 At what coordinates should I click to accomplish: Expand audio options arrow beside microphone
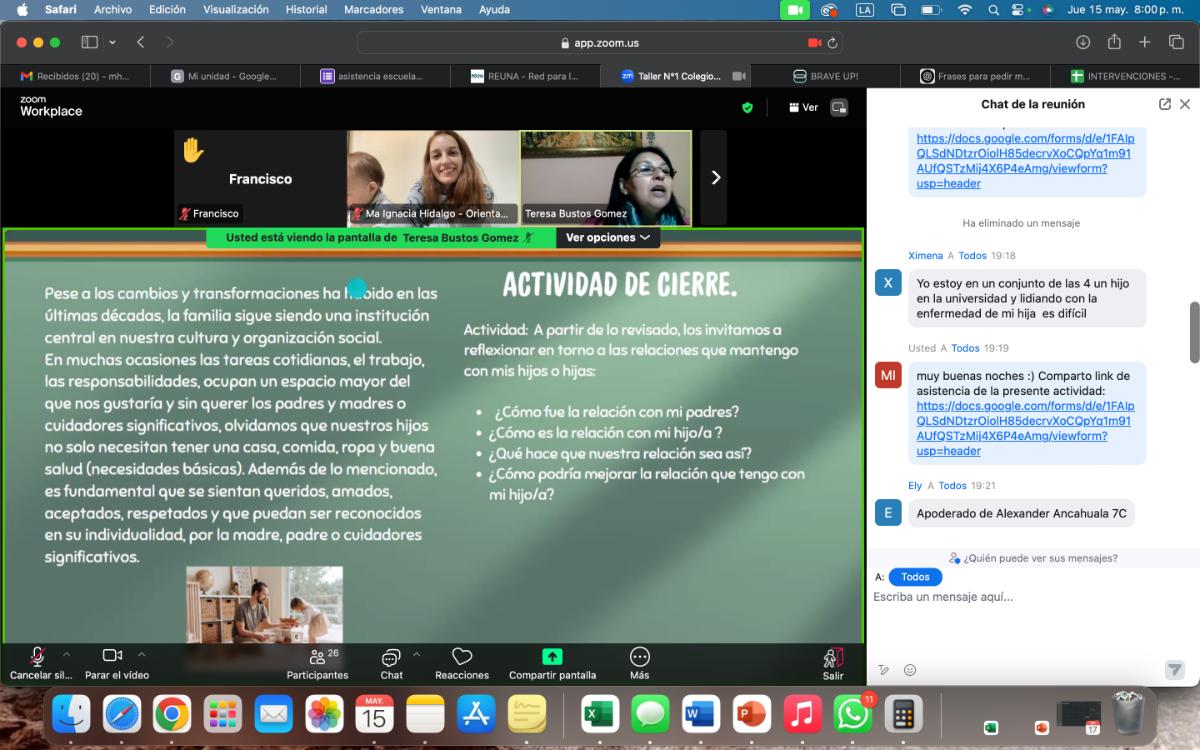[67, 654]
